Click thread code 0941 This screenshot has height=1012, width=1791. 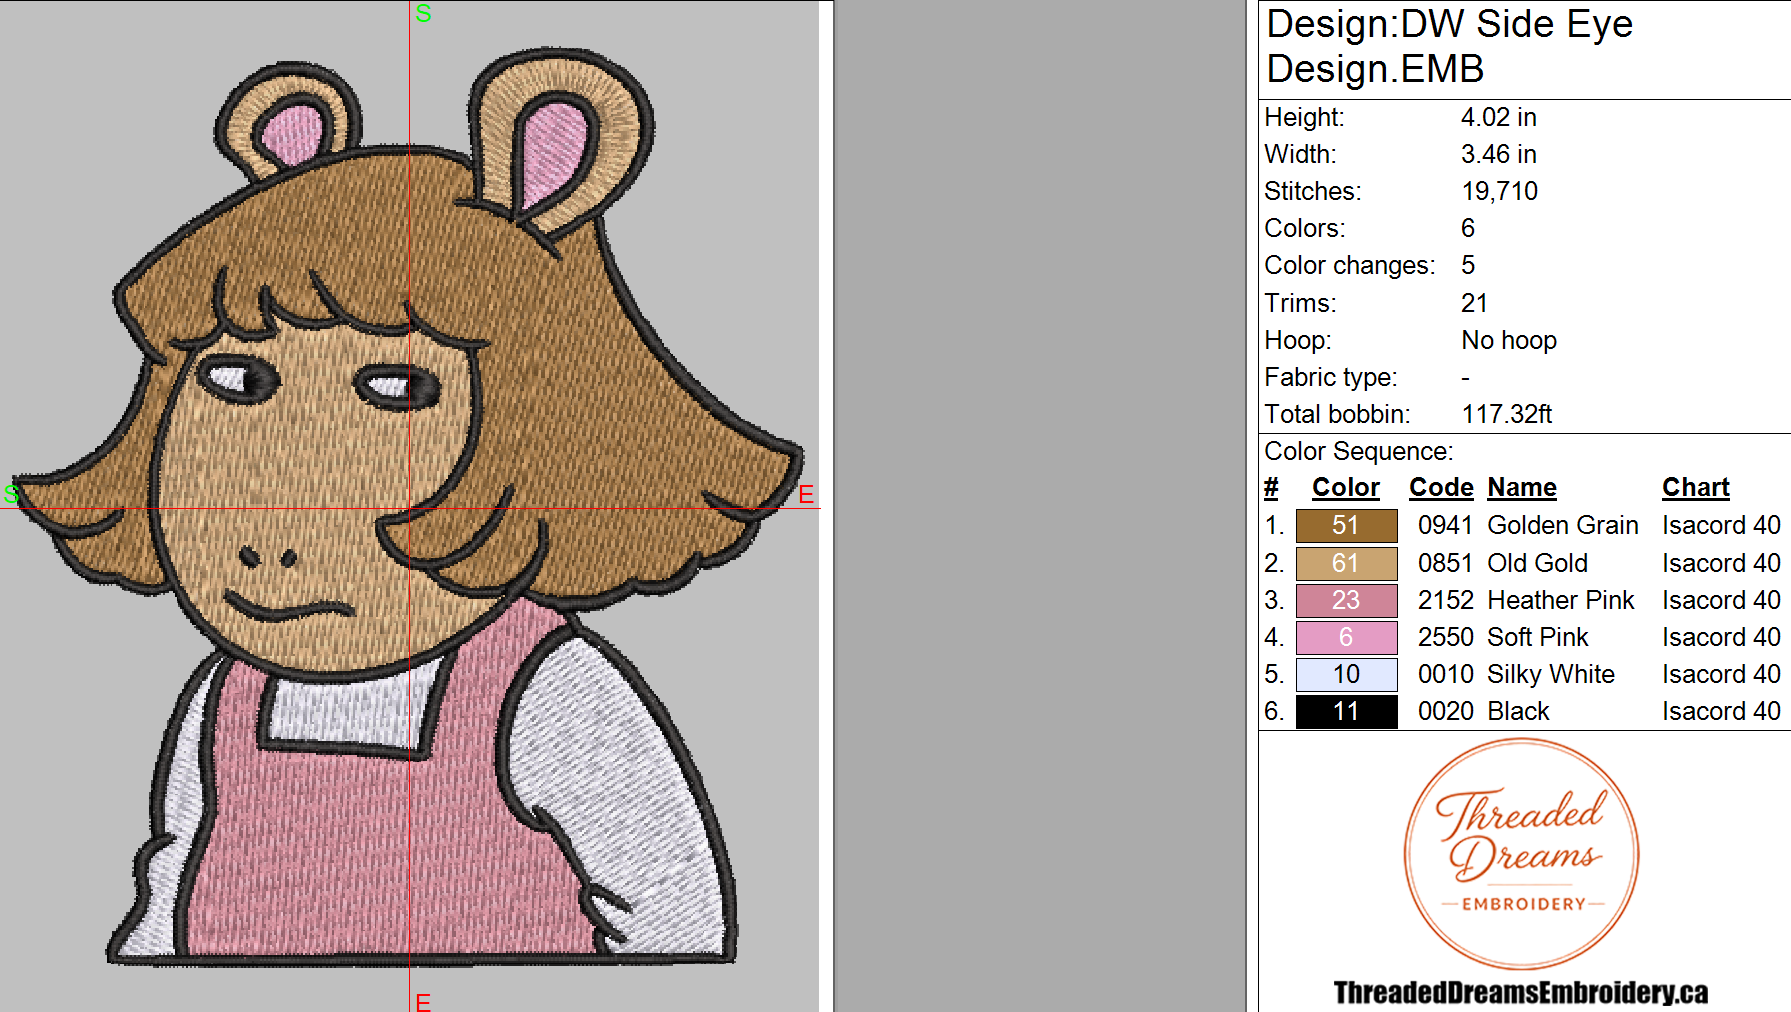point(1445,525)
